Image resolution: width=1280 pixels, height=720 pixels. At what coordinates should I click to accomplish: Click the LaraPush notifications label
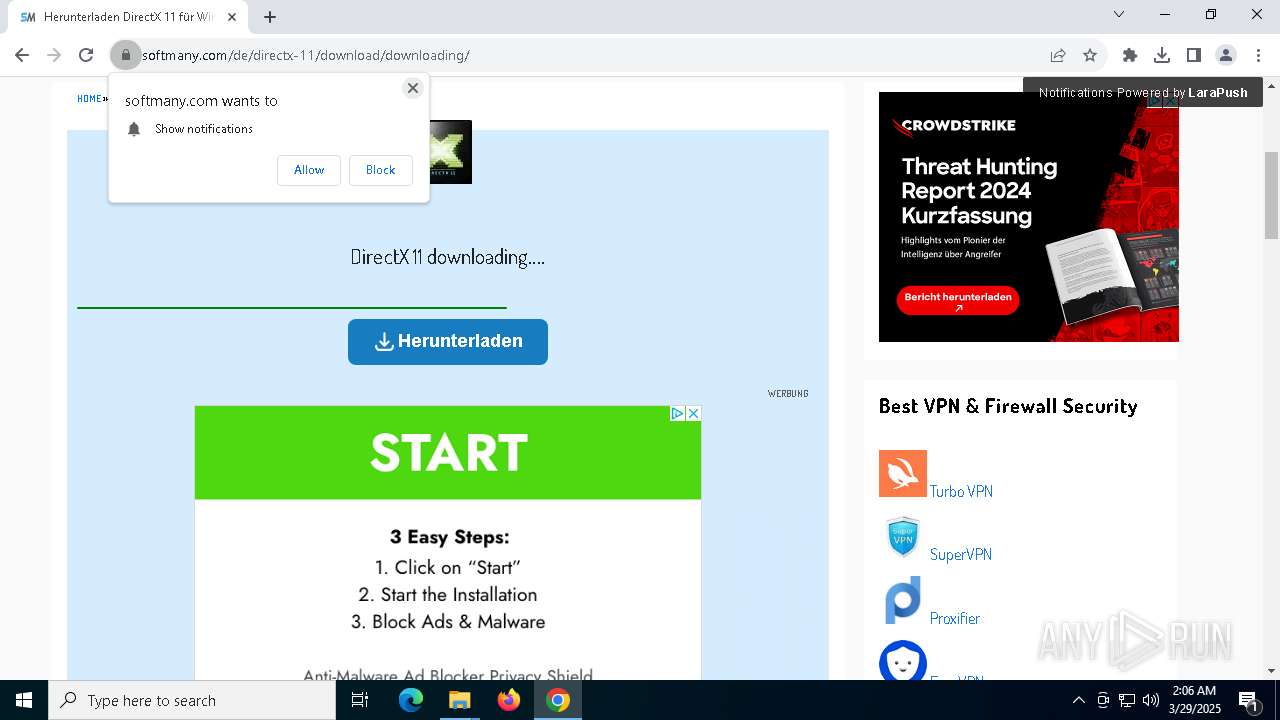(1143, 92)
